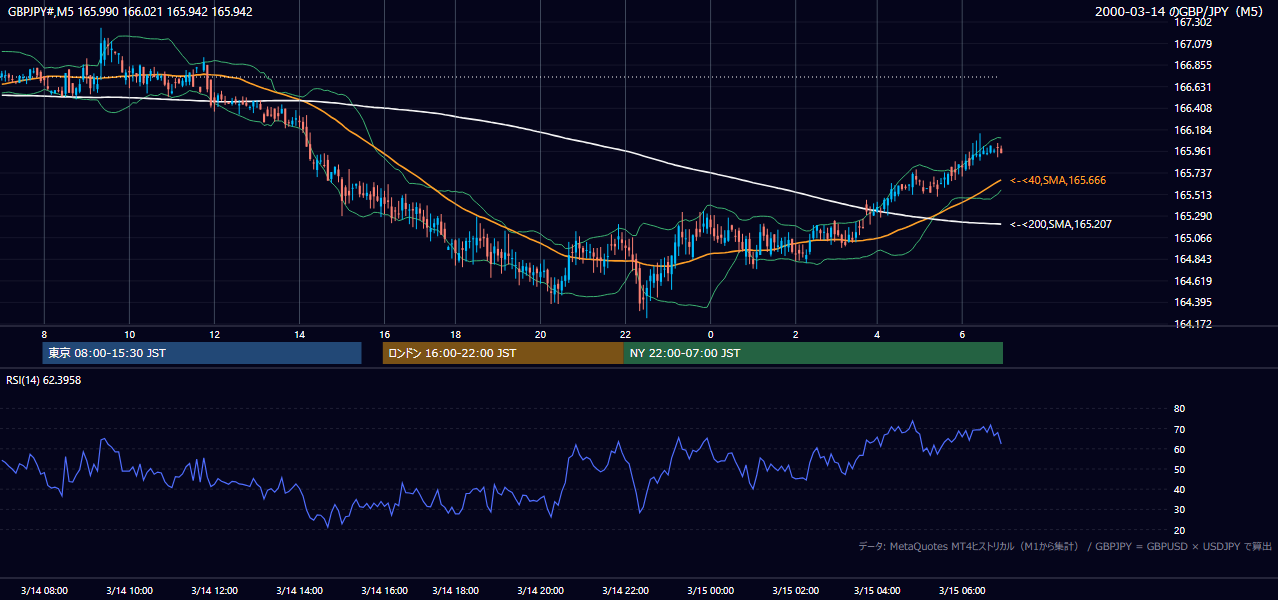
Task: Click the 166.408 price axis value
Action: tap(1193, 108)
